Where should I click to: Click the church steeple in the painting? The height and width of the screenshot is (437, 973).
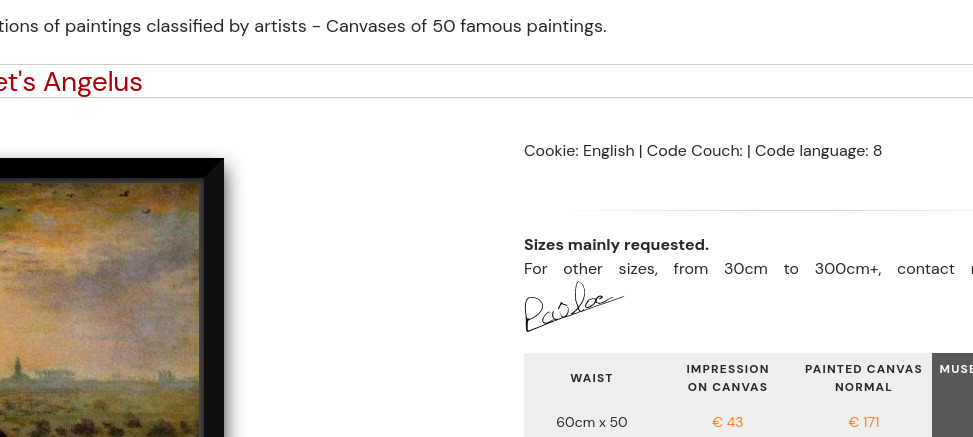(x=17, y=365)
